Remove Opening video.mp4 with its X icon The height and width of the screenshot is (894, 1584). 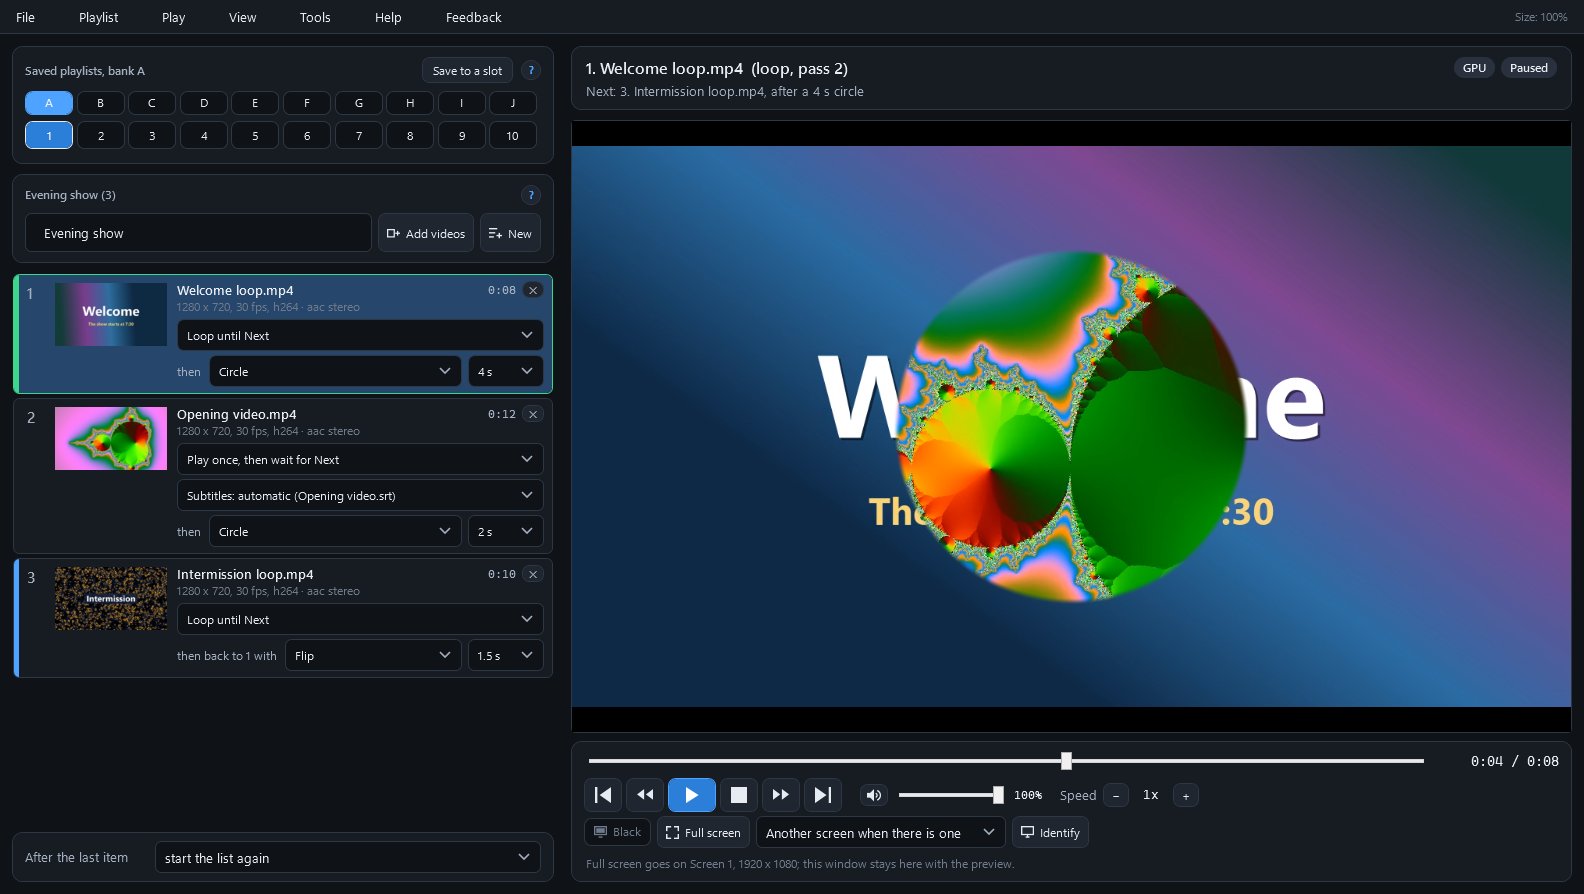coord(533,414)
